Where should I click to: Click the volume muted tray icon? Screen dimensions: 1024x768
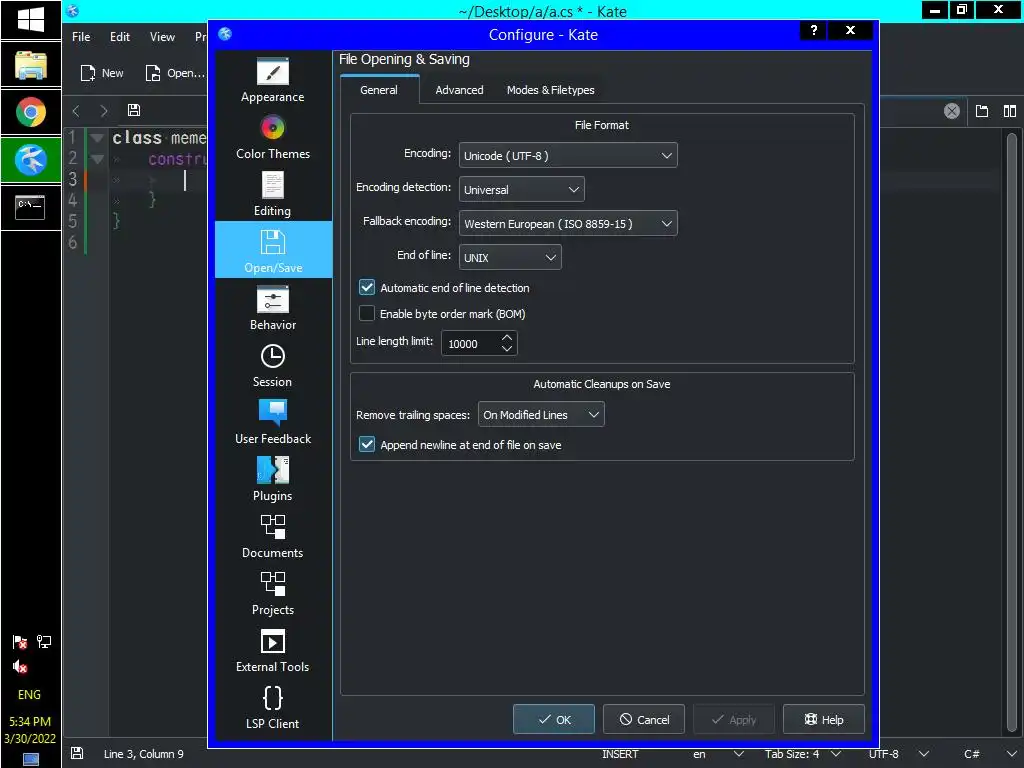(x=20, y=667)
